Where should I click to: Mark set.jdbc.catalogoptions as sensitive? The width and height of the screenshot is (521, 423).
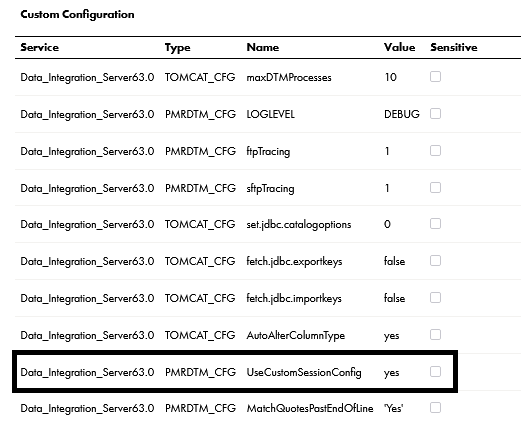coord(435,224)
